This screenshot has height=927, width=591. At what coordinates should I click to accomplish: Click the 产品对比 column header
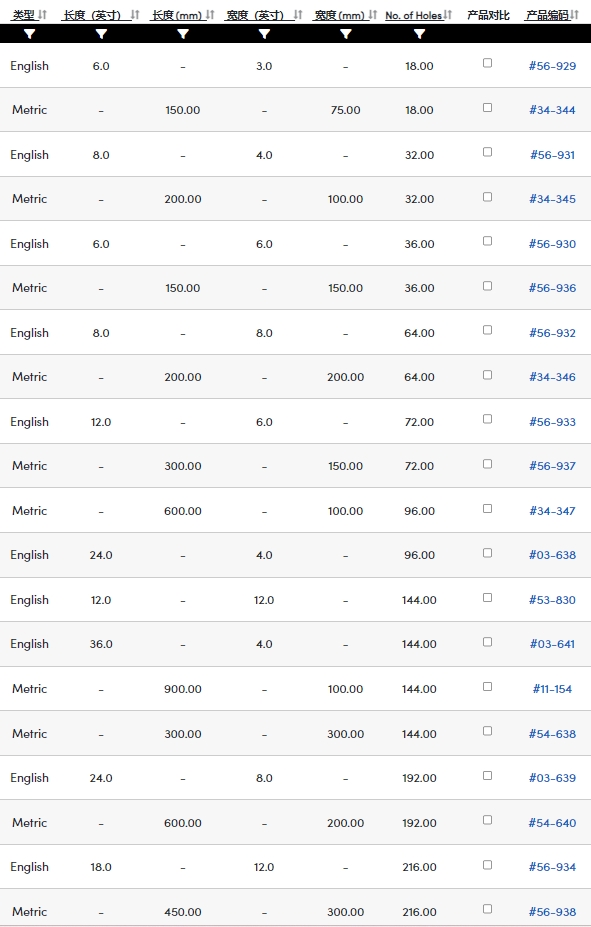(x=488, y=15)
